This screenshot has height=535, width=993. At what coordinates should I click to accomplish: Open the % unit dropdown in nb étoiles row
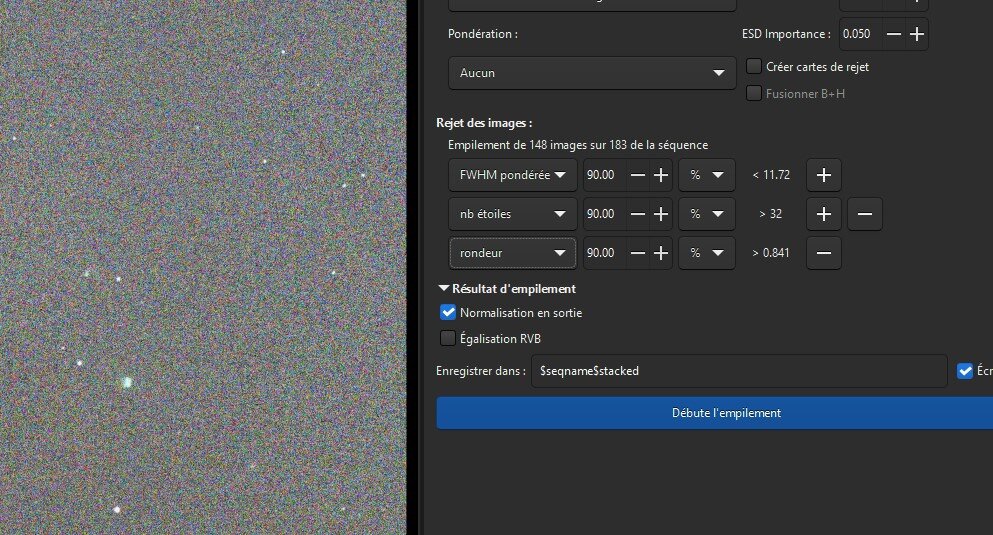pos(707,214)
